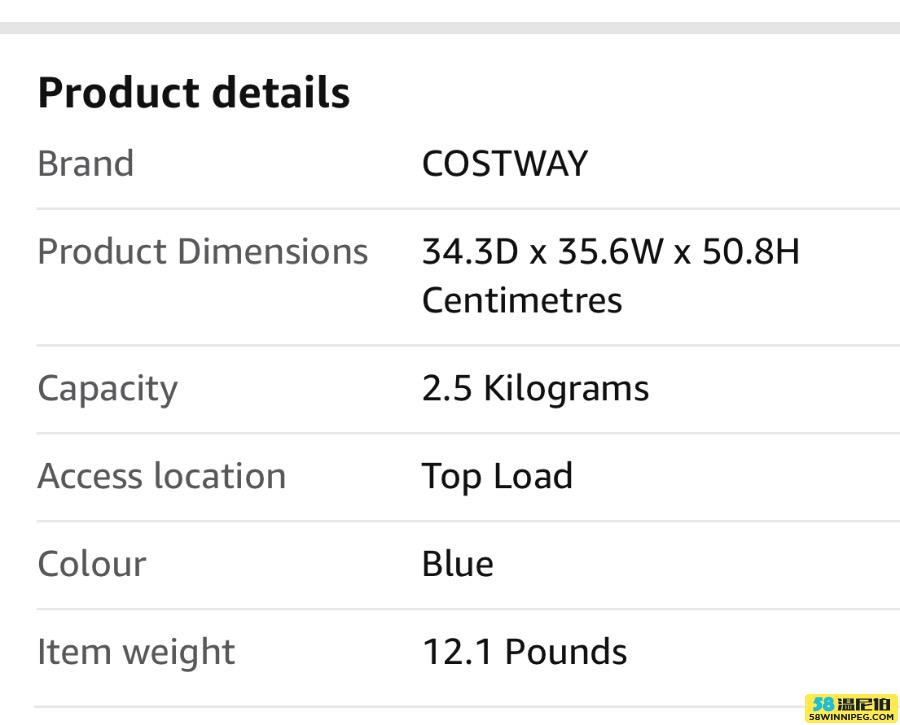Click the Centimetres unit text
The width and height of the screenshot is (900, 725).
(x=522, y=300)
